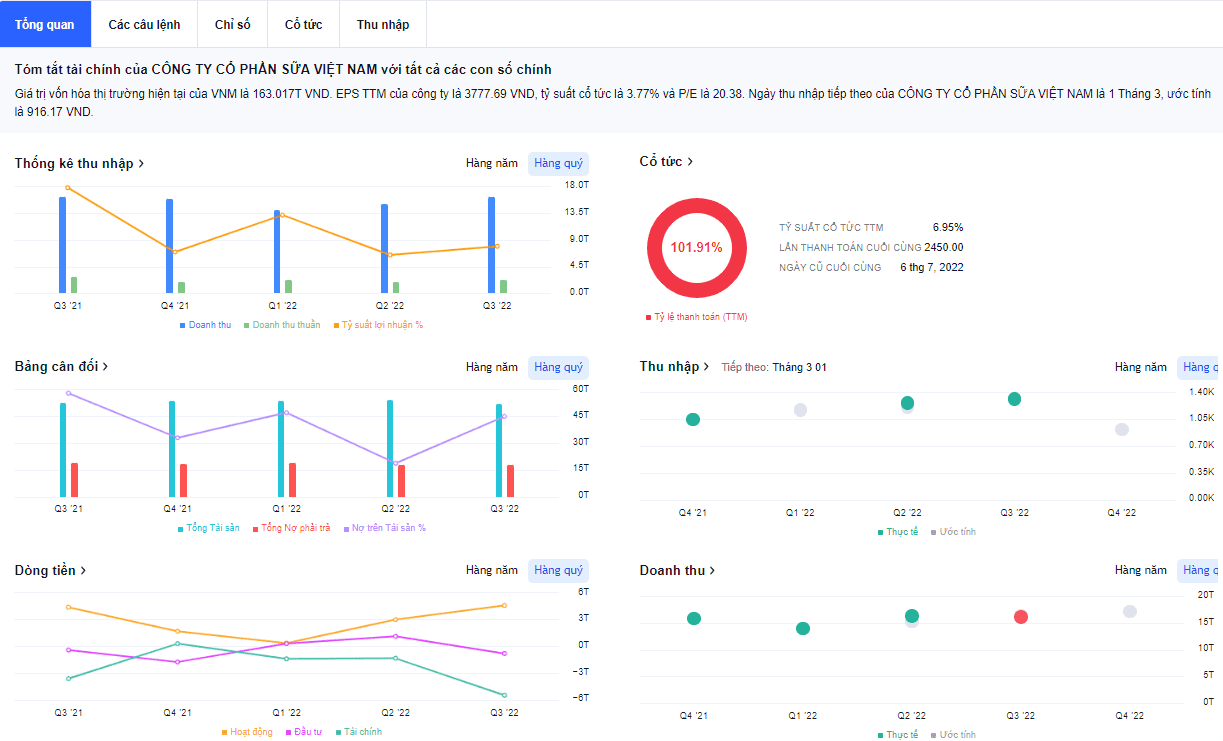Open the Bảng cân đối section heading
This screenshot has height=741, width=1223.
61,367
